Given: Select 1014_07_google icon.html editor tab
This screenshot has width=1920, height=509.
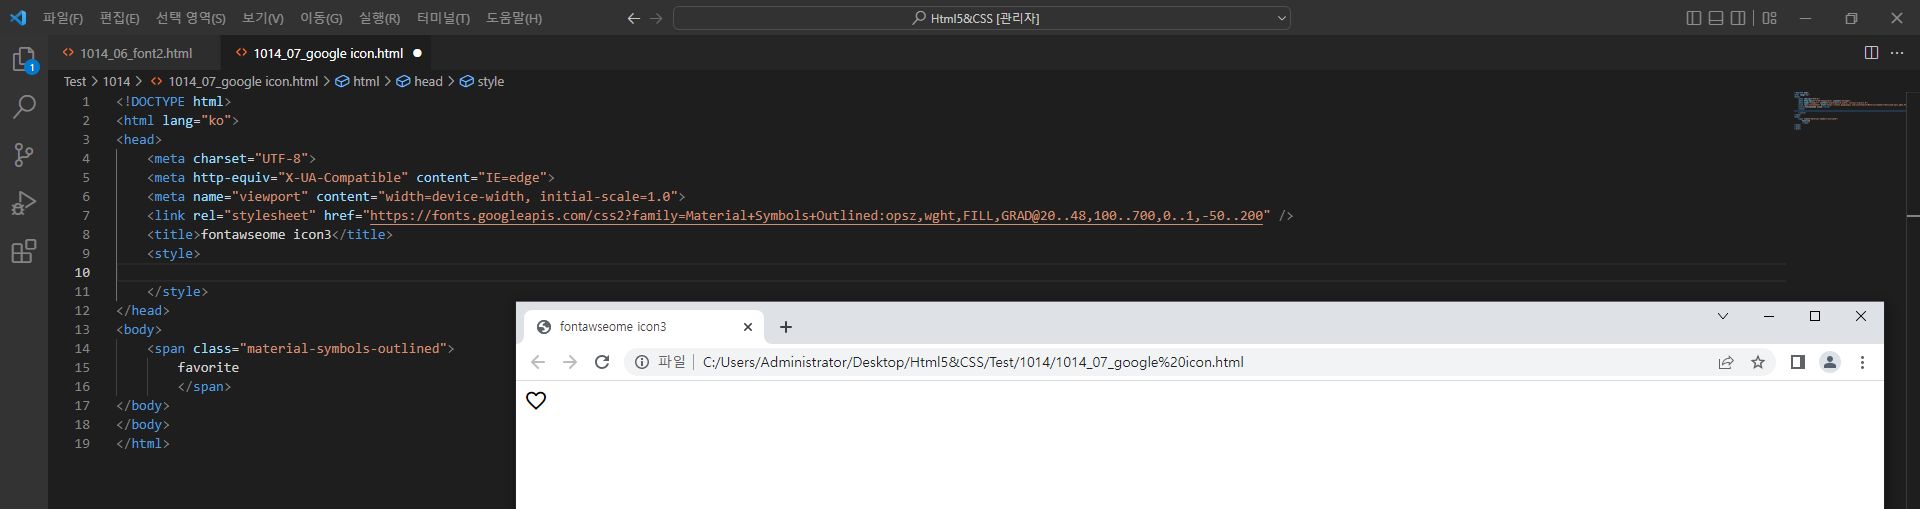Looking at the screenshot, I should click(x=328, y=53).
